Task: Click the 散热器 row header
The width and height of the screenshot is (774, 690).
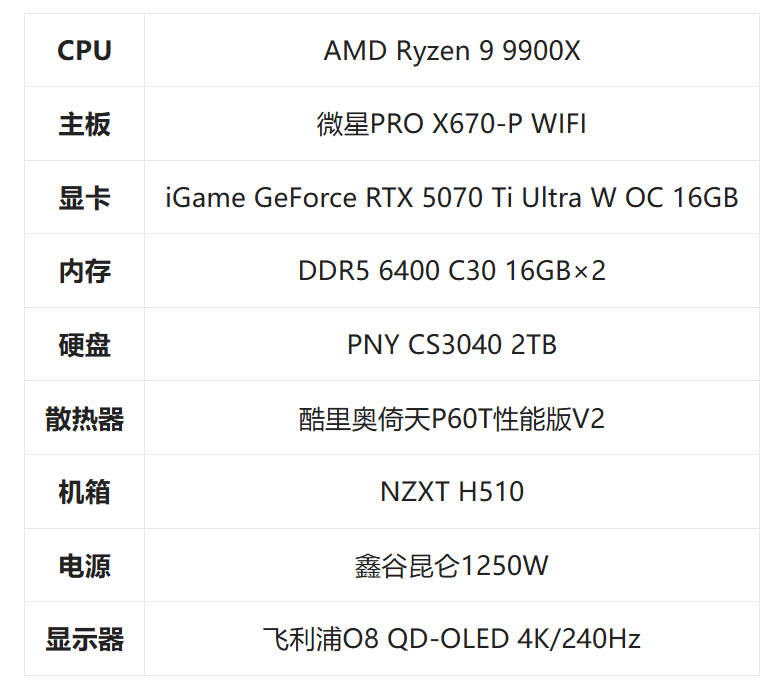Action: [84, 419]
